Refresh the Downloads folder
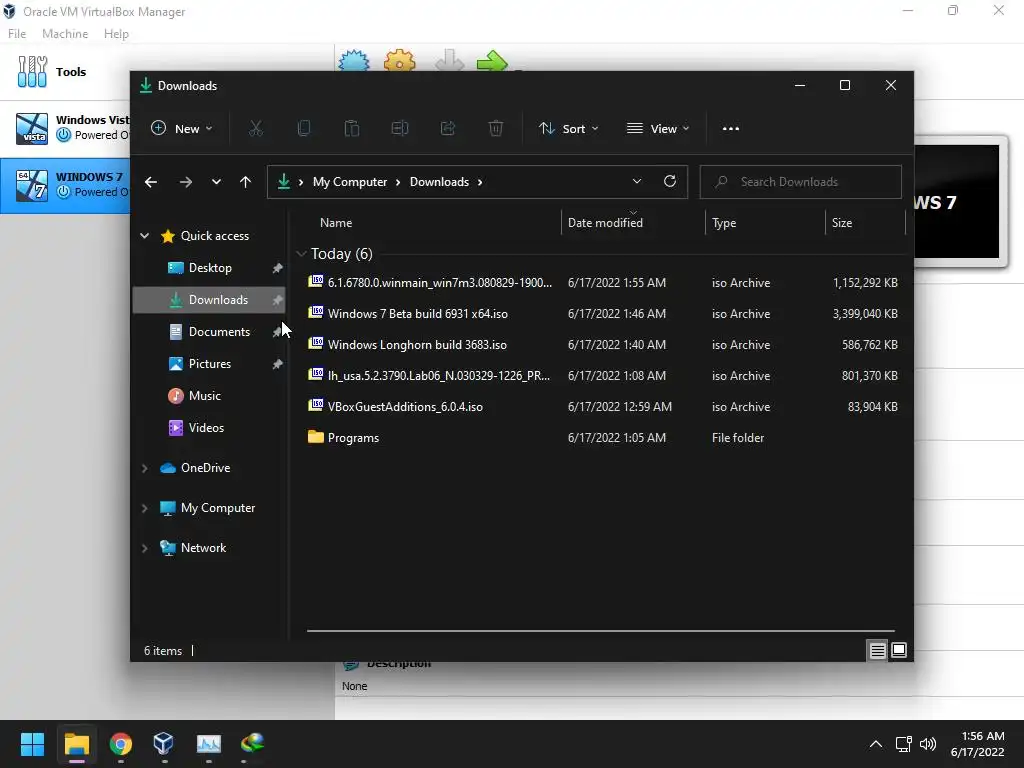Image resolution: width=1024 pixels, height=768 pixels. 669,182
